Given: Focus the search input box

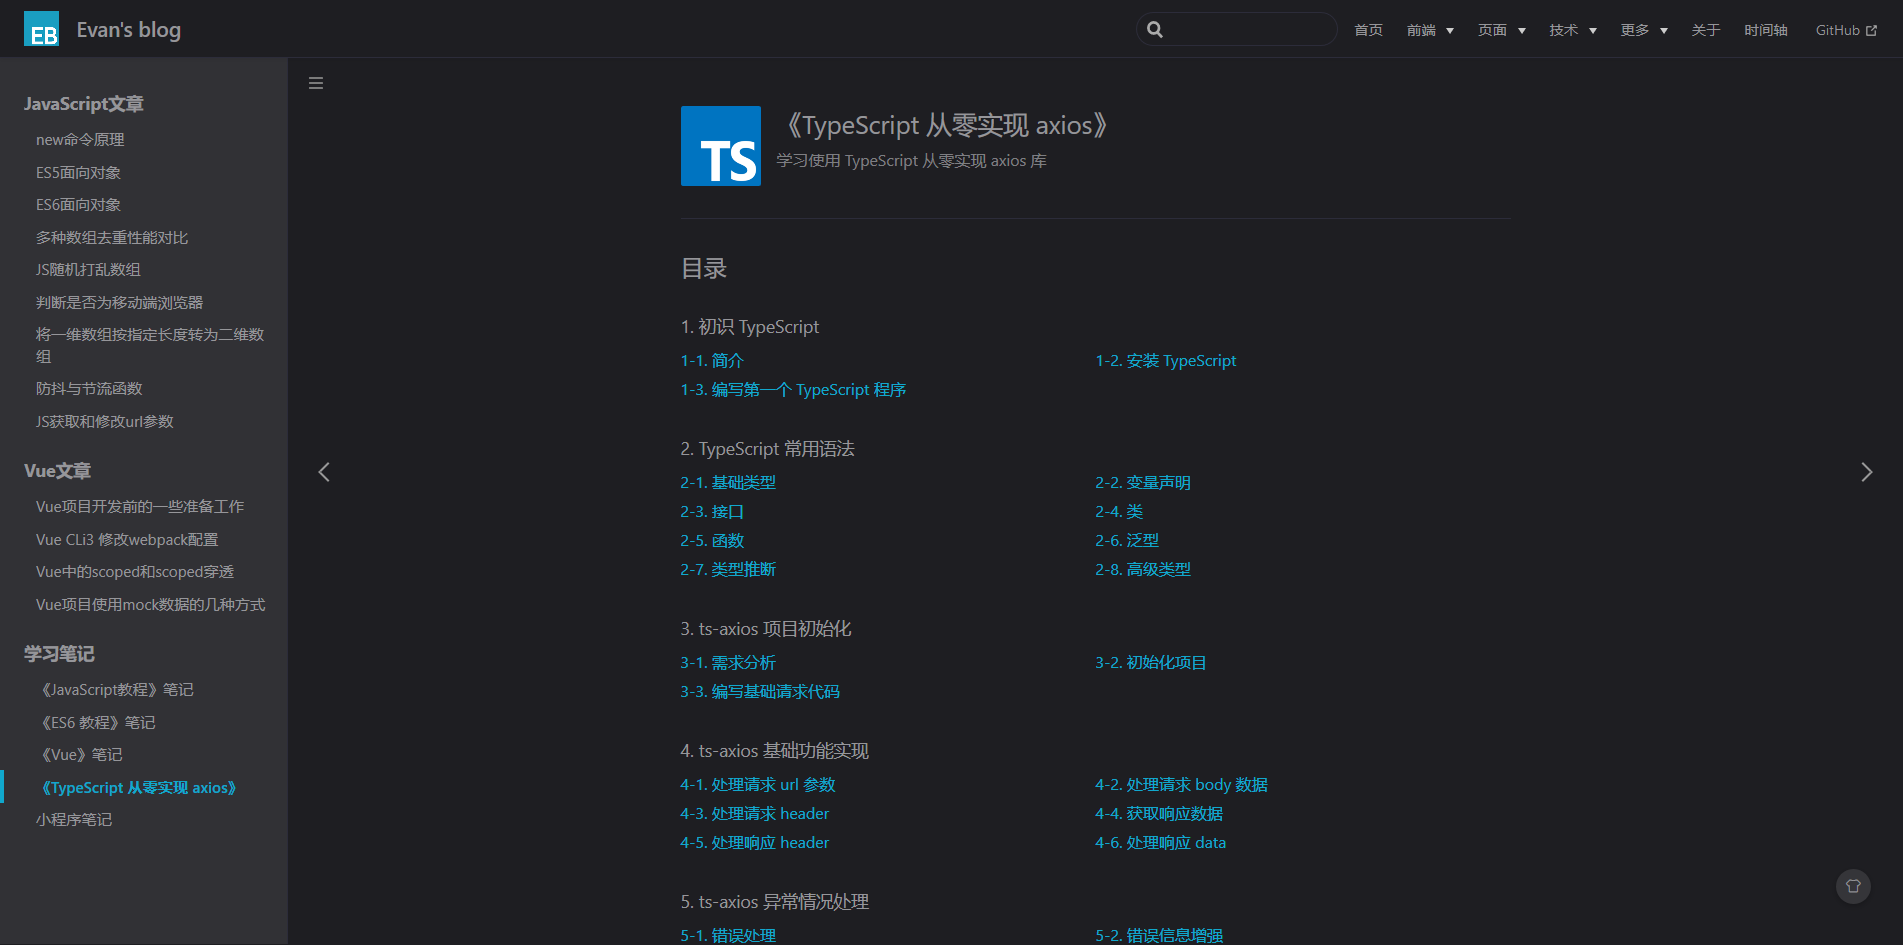Looking at the screenshot, I should [1237, 29].
